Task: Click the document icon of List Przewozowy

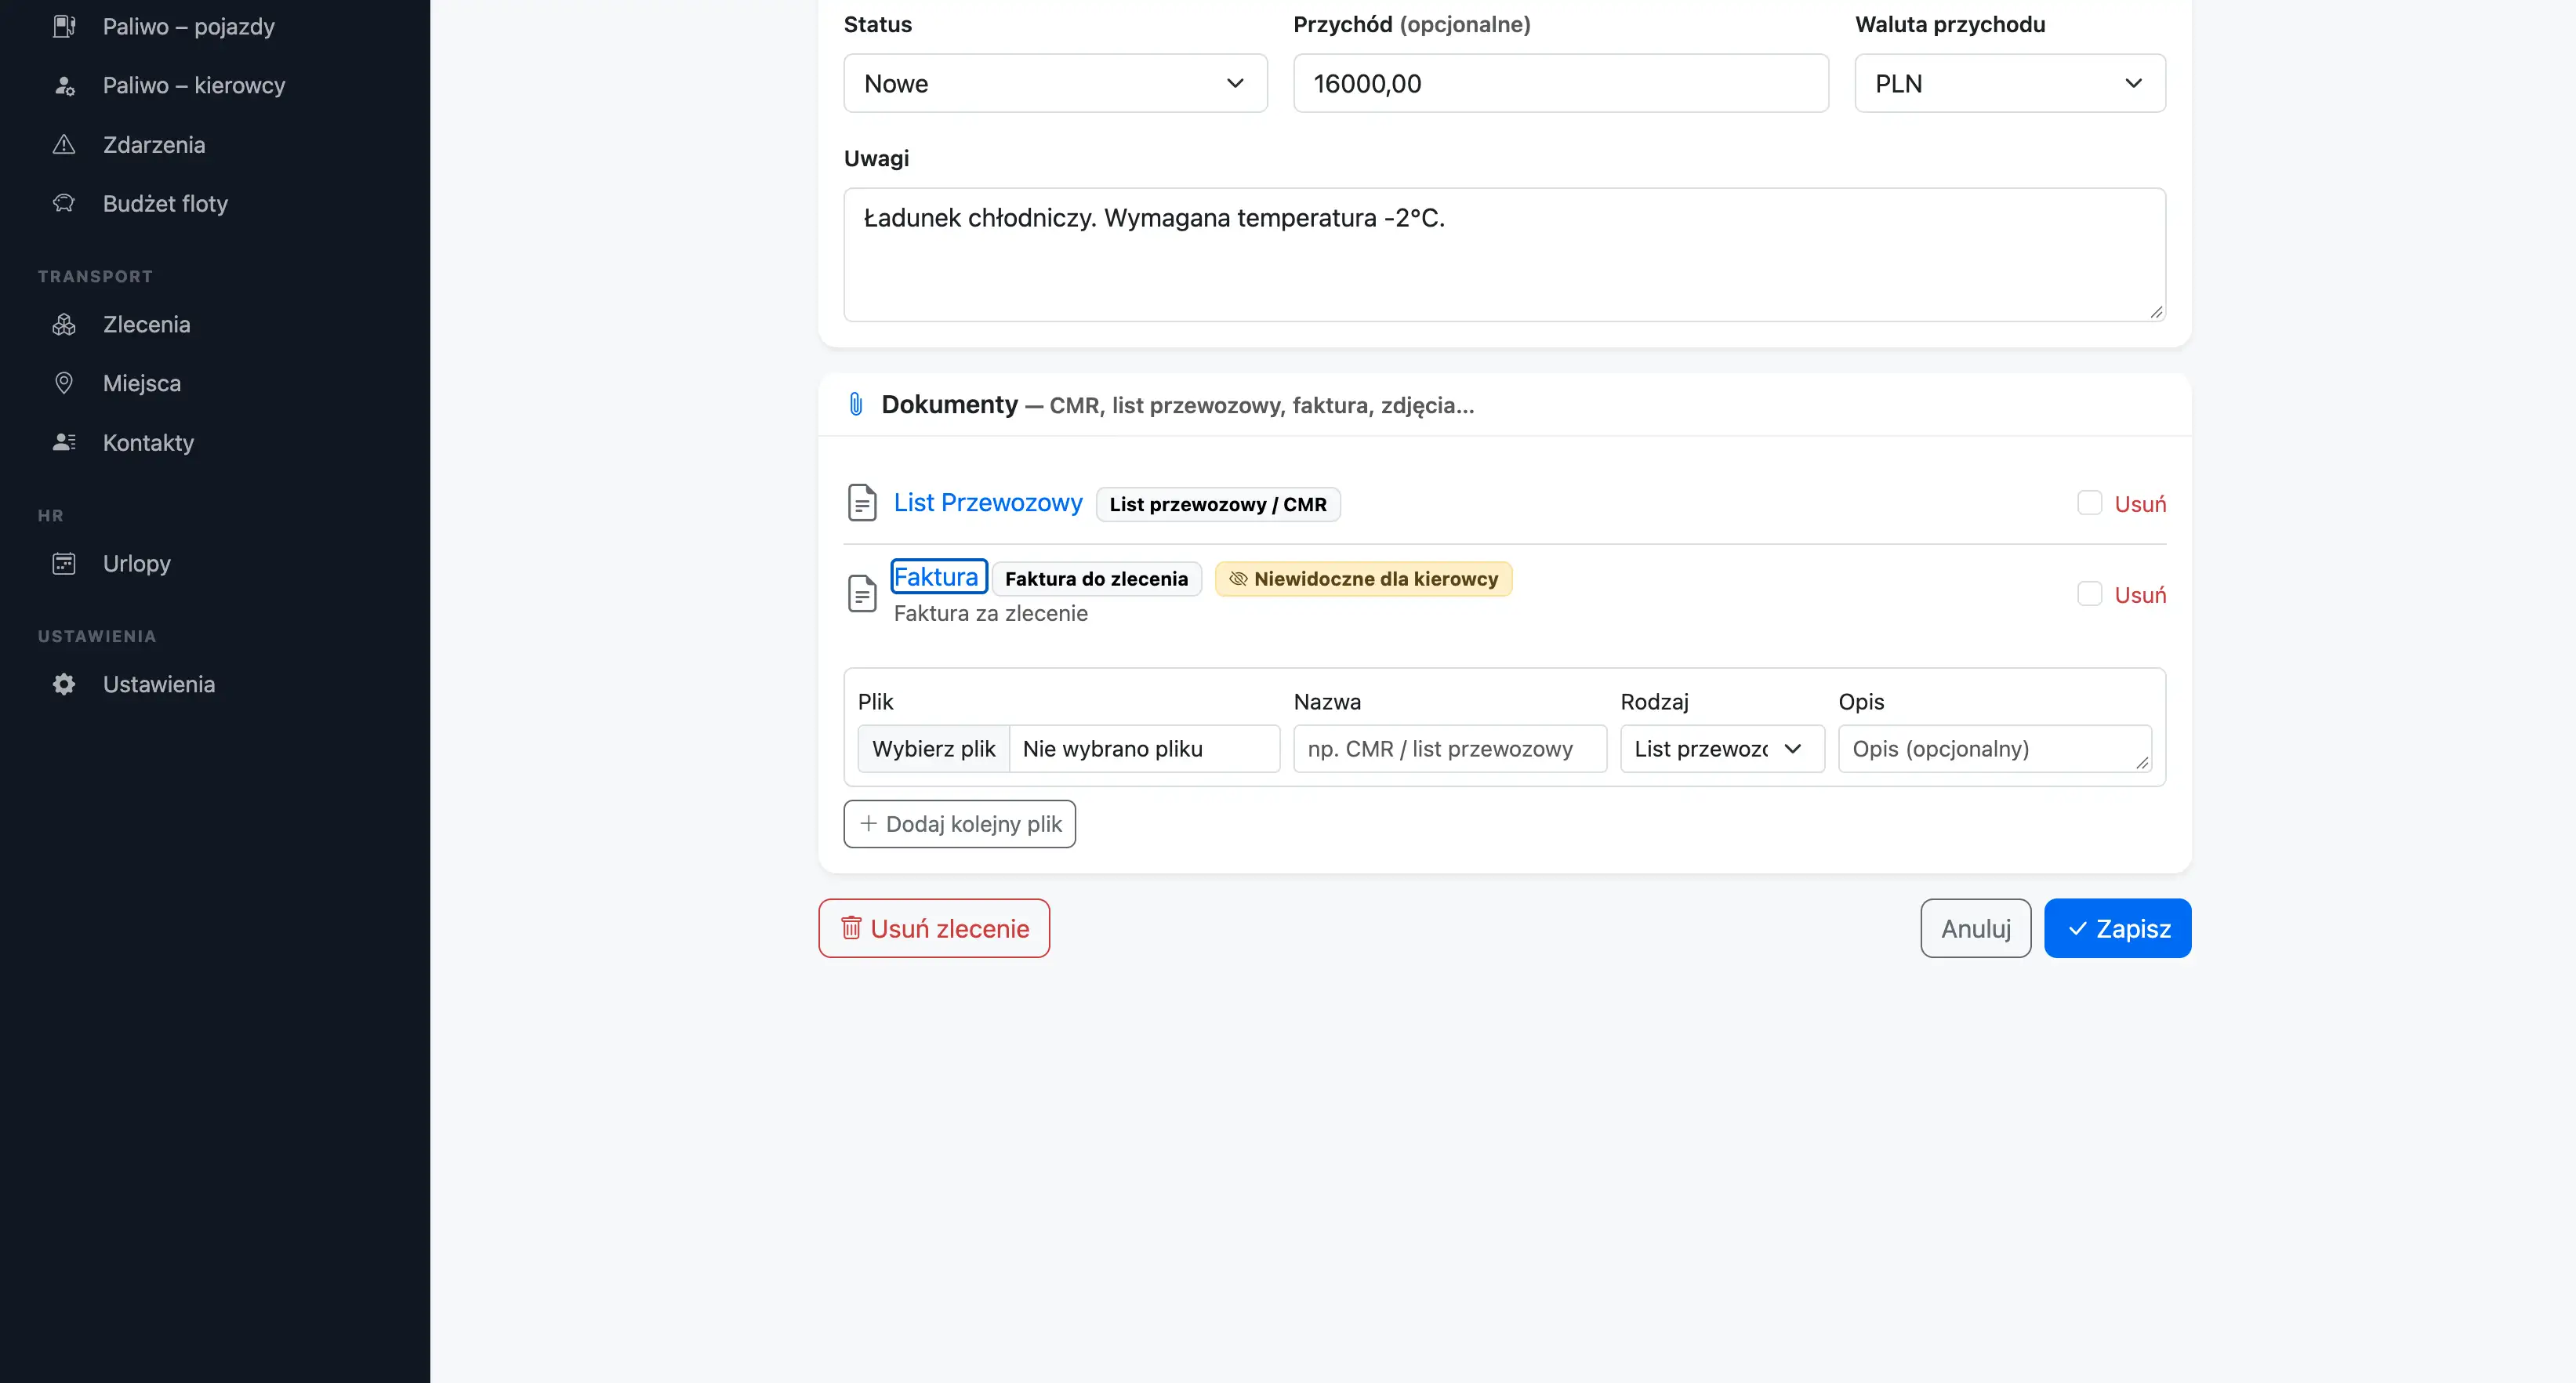Action: tap(862, 503)
